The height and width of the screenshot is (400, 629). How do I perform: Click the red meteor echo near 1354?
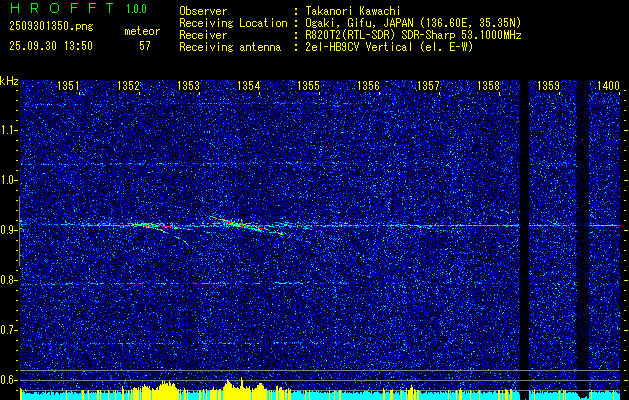point(245,225)
